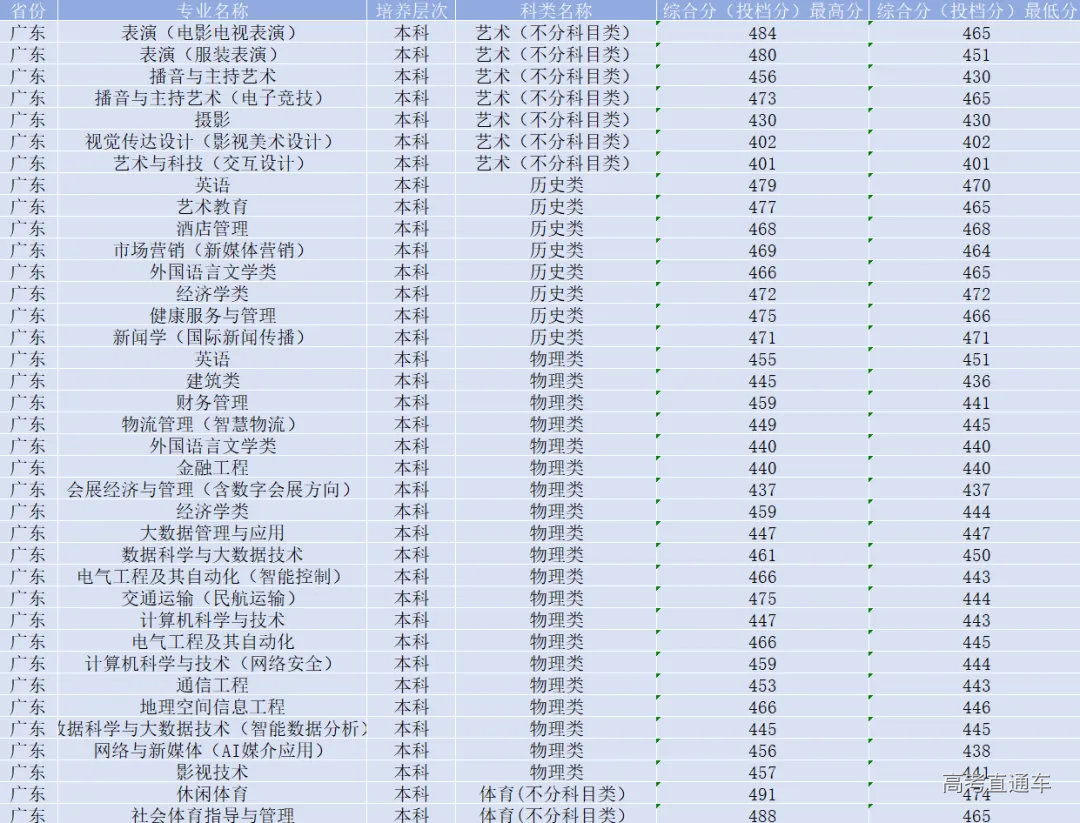The height and width of the screenshot is (823, 1080).
Task: Click the 省份 column header
Action: [28, 11]
